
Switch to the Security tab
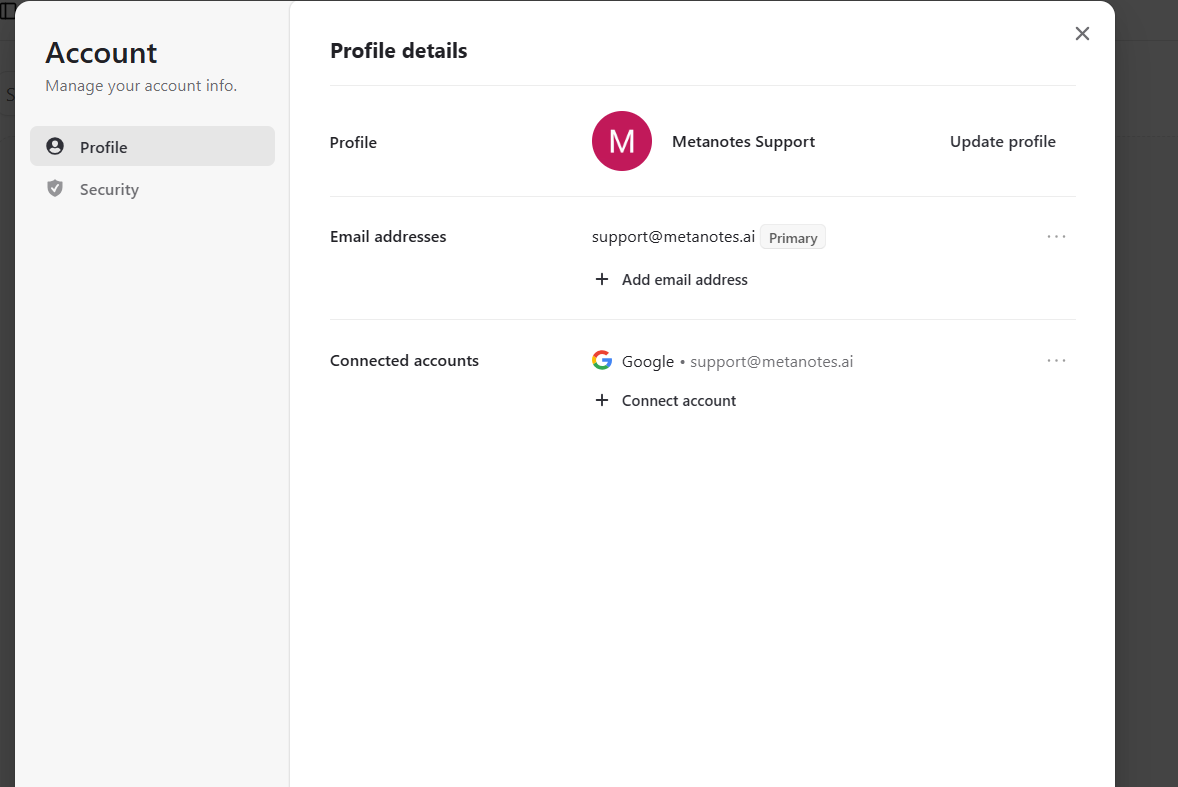(x=153, y=188)
